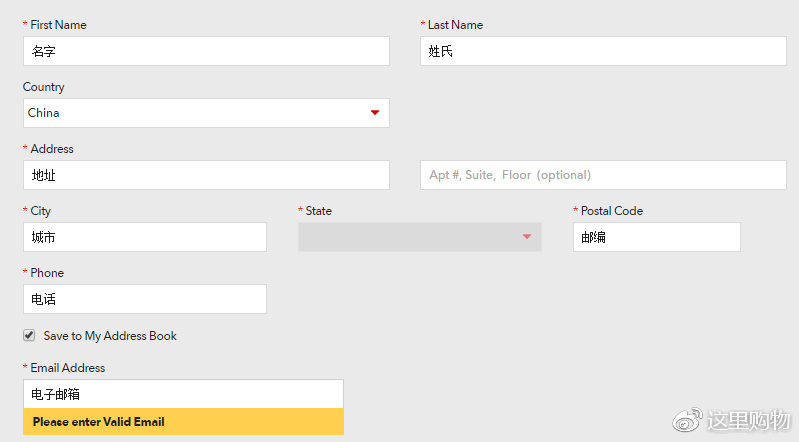Uncheck Save to My Address Book checkbox
The height and width of the screenshot is (442, 799).
pyautogui.click(x=29, y=335)
